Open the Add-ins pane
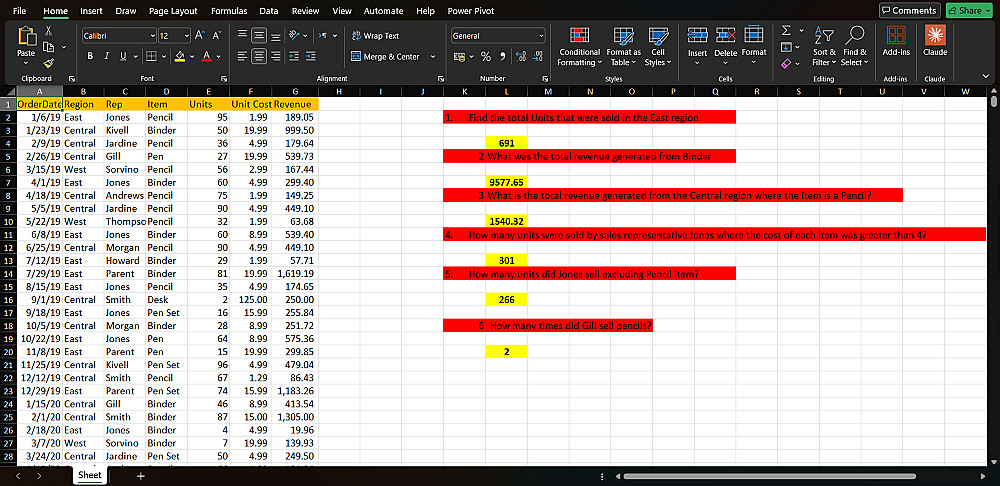The width and height of the screenshot is (1000, 486). tap(896, 41)
